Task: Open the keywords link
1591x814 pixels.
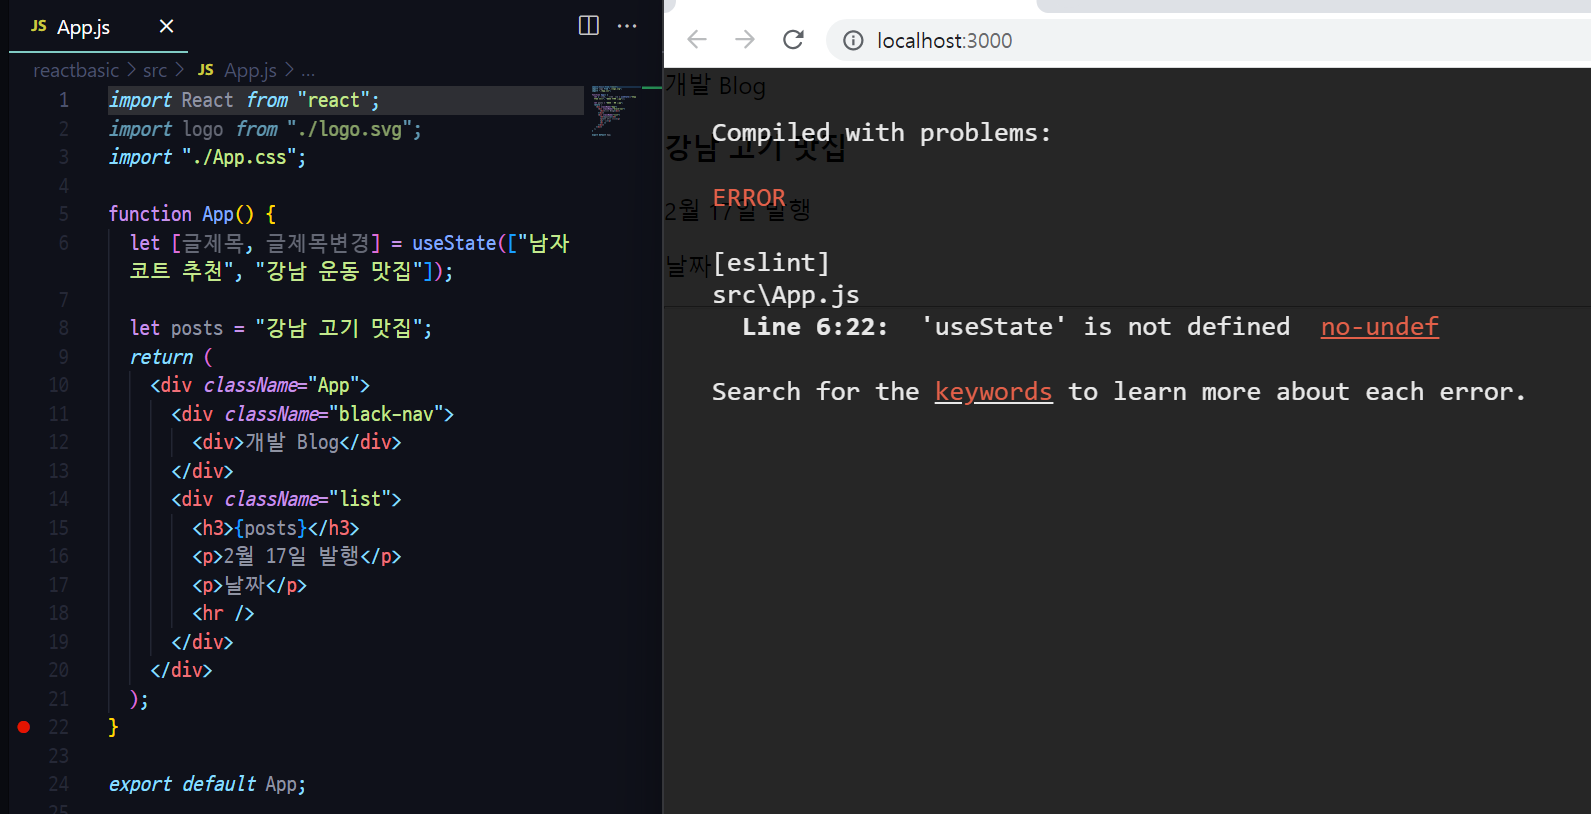Action: coord(993,392)
